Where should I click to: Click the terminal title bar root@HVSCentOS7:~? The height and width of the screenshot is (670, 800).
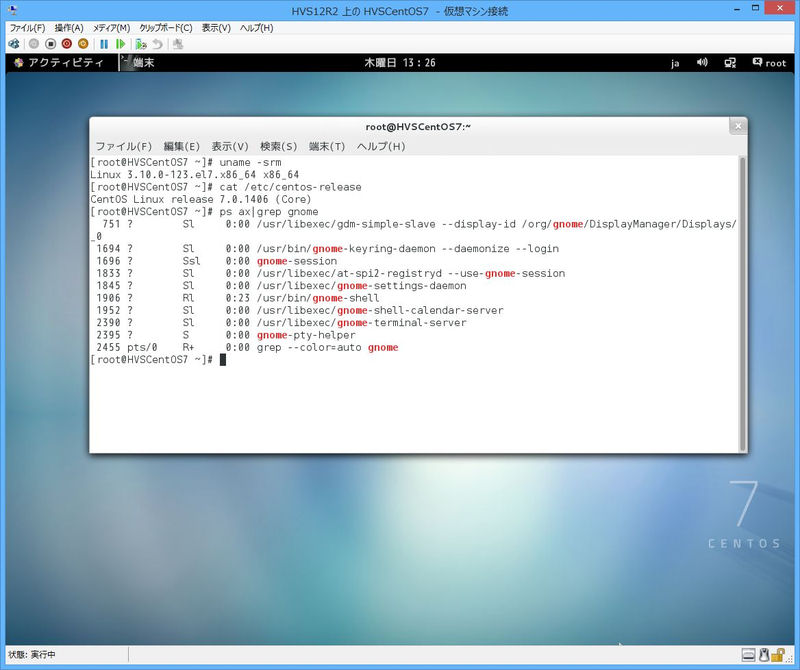[418, 127]
